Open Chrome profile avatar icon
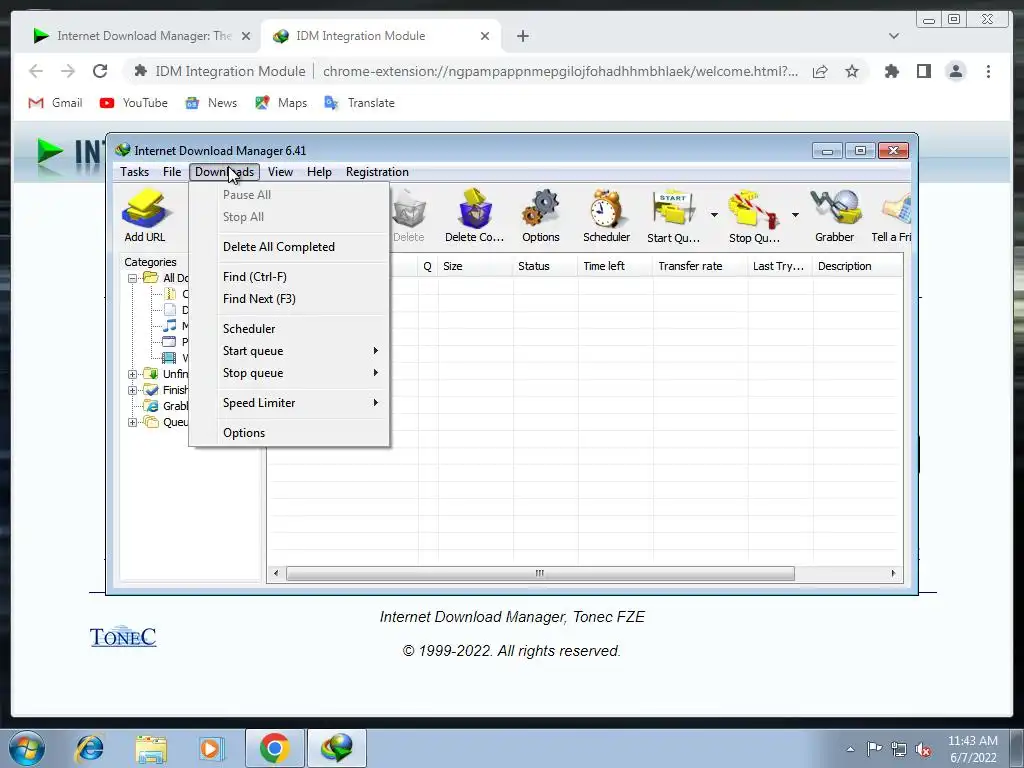This screenshot has height=768, width=1024. click(x=955, y=71)
